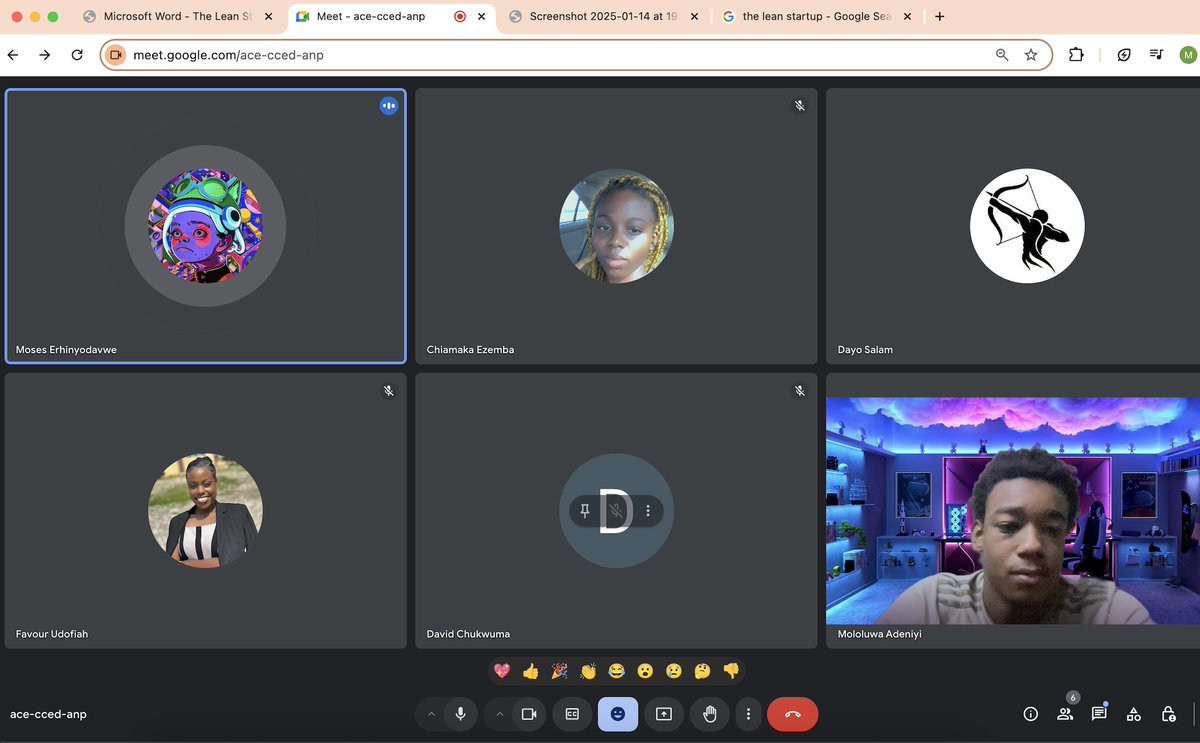Send the party popper reaction
Viewport: 1200px width, 743px height.
coord(560,671)
